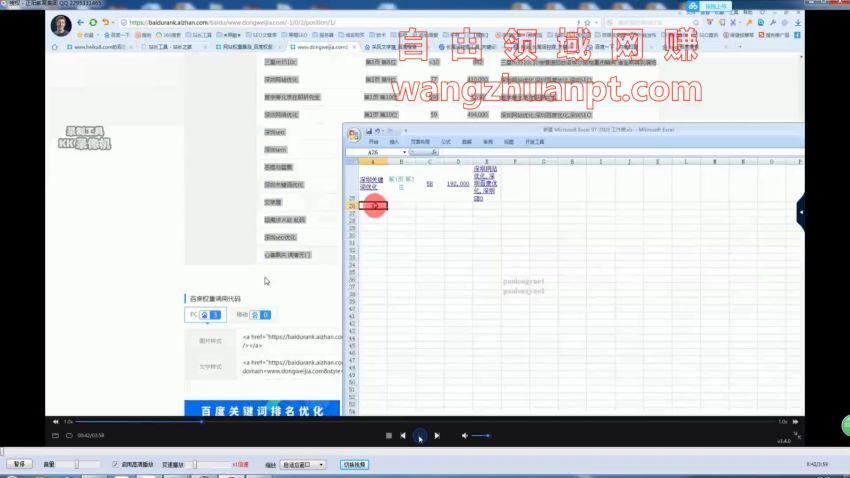Screen dimensions: 850x478
Task: Open the Excel 插入 ribbon tab
Action: (x=394, y=142)
